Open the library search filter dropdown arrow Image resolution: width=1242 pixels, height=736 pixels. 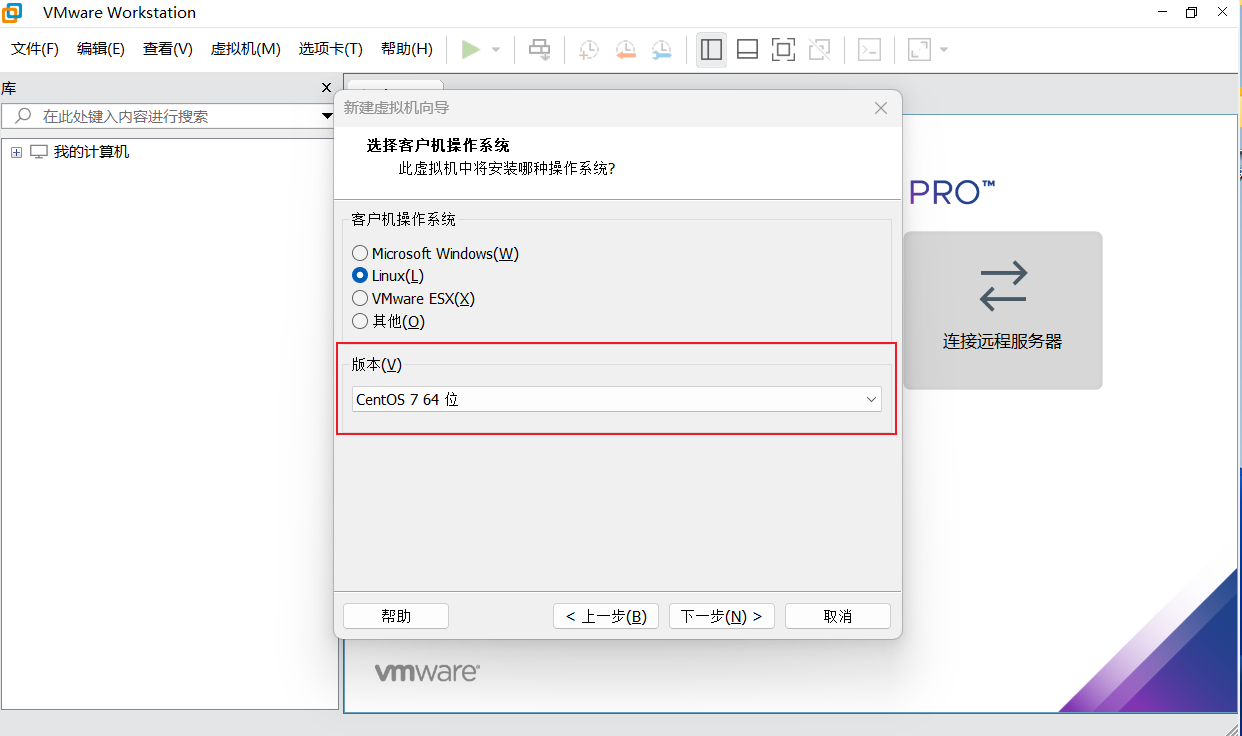click(327, 116)
